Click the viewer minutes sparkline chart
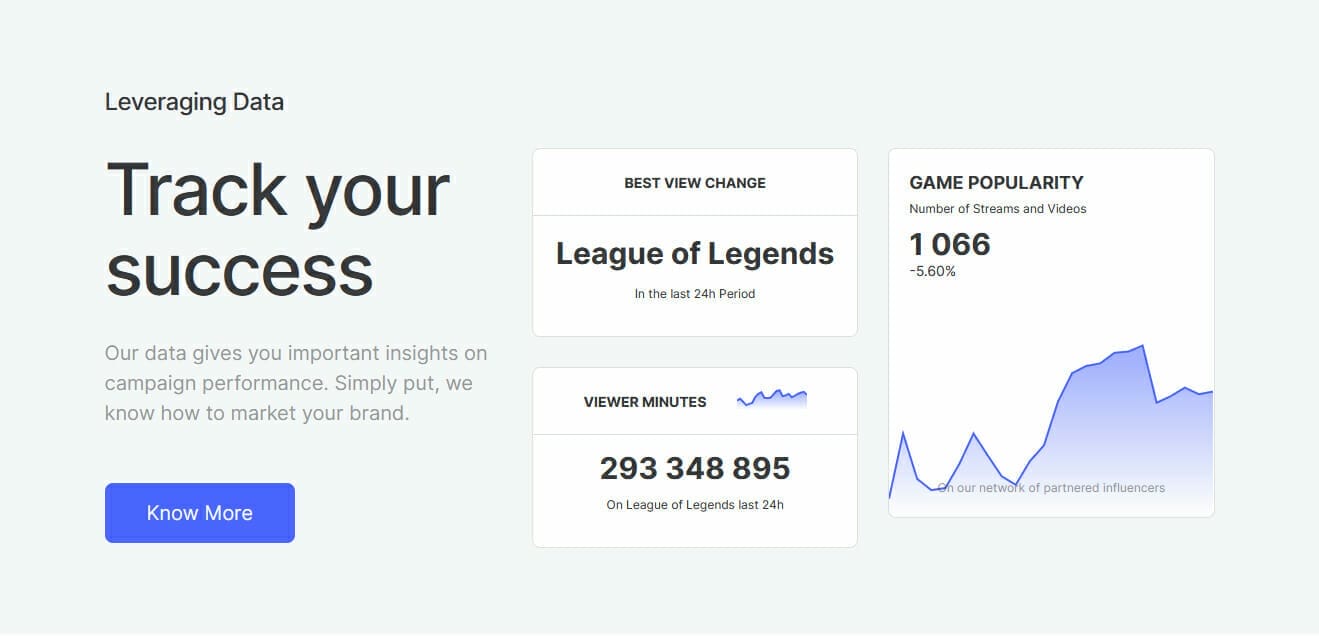 (771, 399)
